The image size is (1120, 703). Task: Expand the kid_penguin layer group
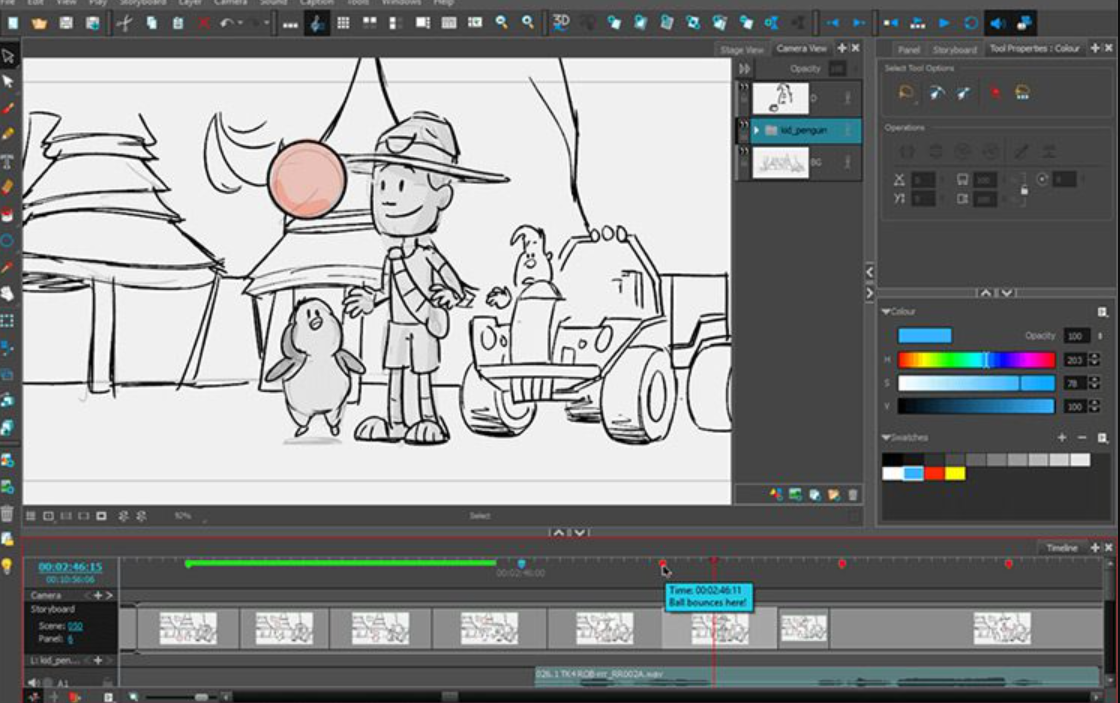tap(757, 131)
